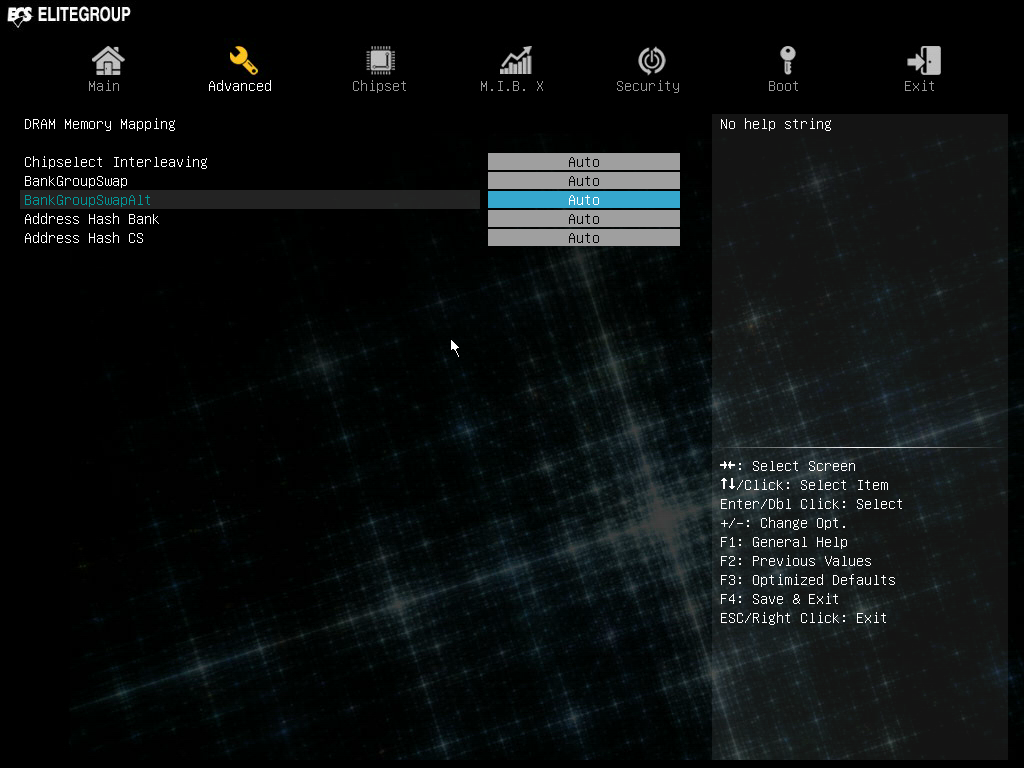This screenshot has height=768, width=1024.
Task: Select the Advanced tab label
Action: coord(240,86)
